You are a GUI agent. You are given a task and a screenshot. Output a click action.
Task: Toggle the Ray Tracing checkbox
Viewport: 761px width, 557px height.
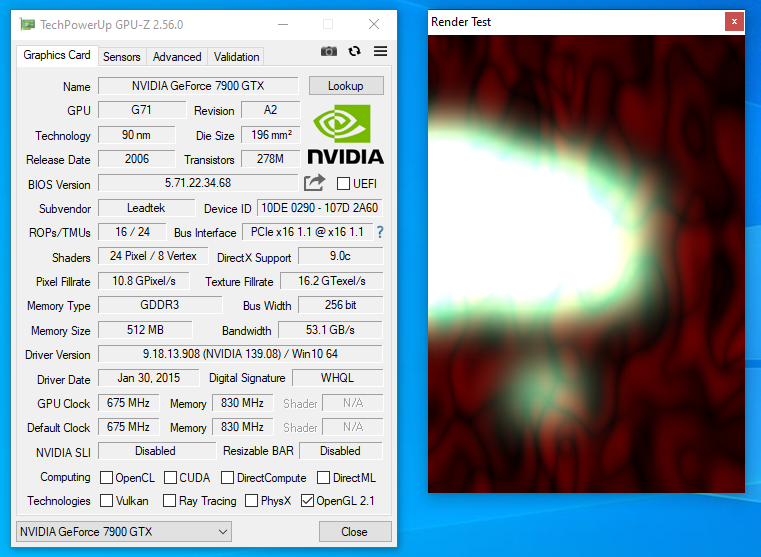point(169,500)
